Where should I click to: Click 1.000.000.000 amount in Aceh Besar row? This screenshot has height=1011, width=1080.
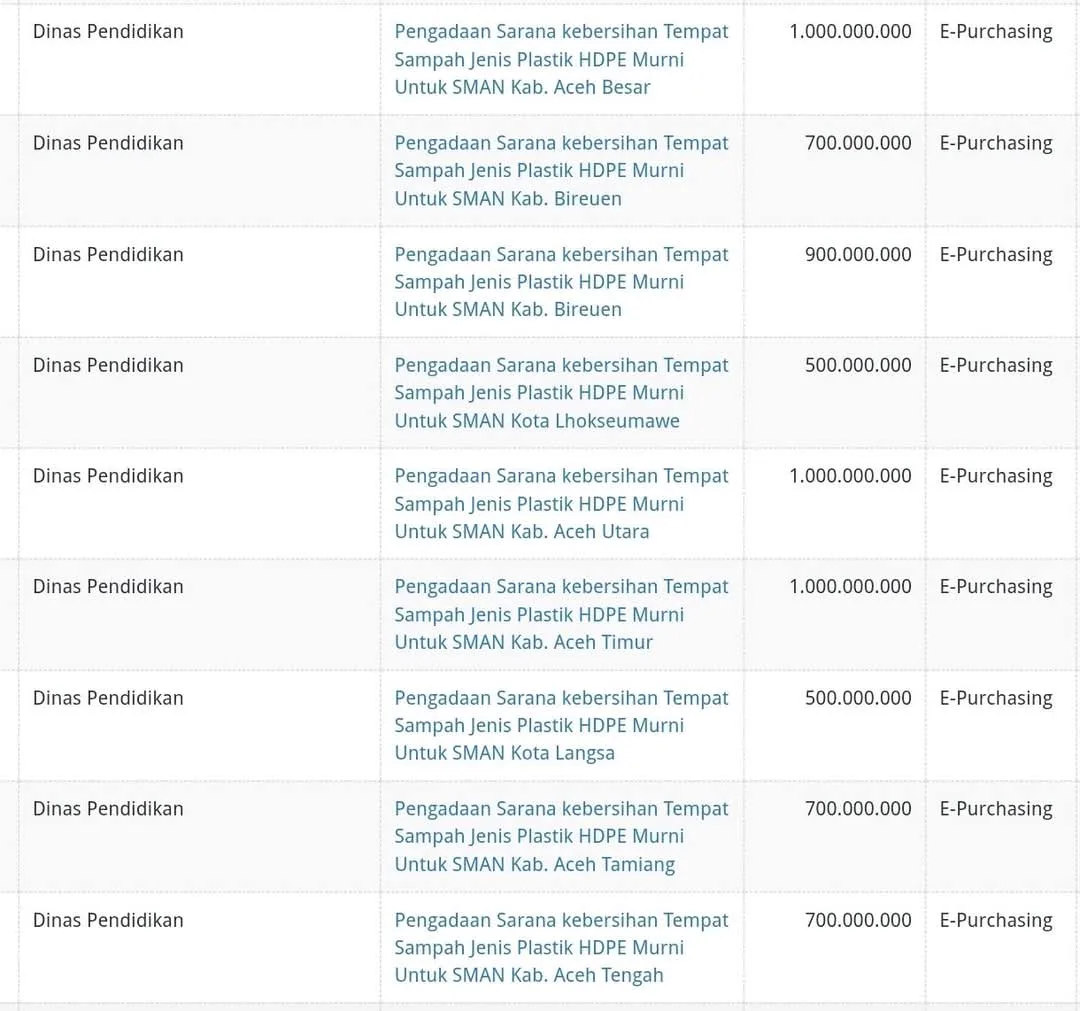click(850, 32)
